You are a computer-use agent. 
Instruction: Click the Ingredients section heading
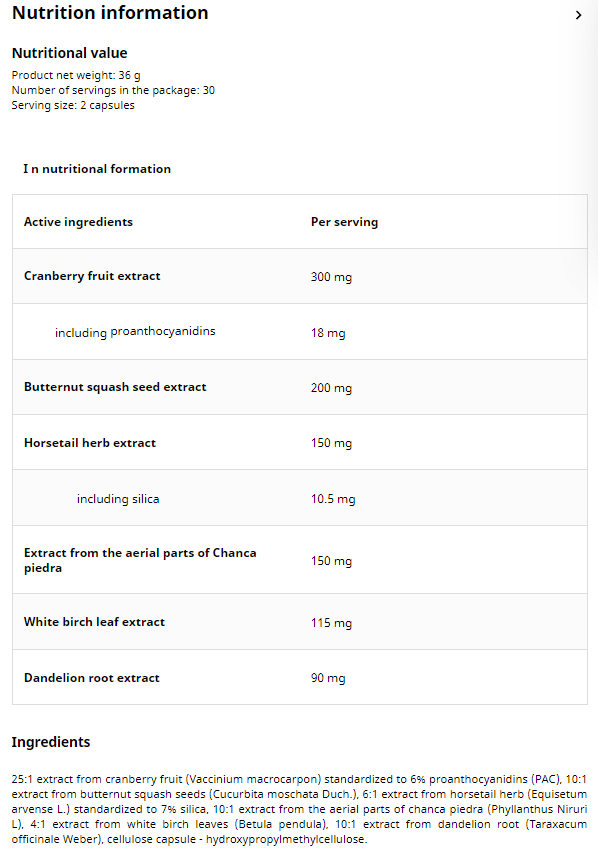click(50, 741)
